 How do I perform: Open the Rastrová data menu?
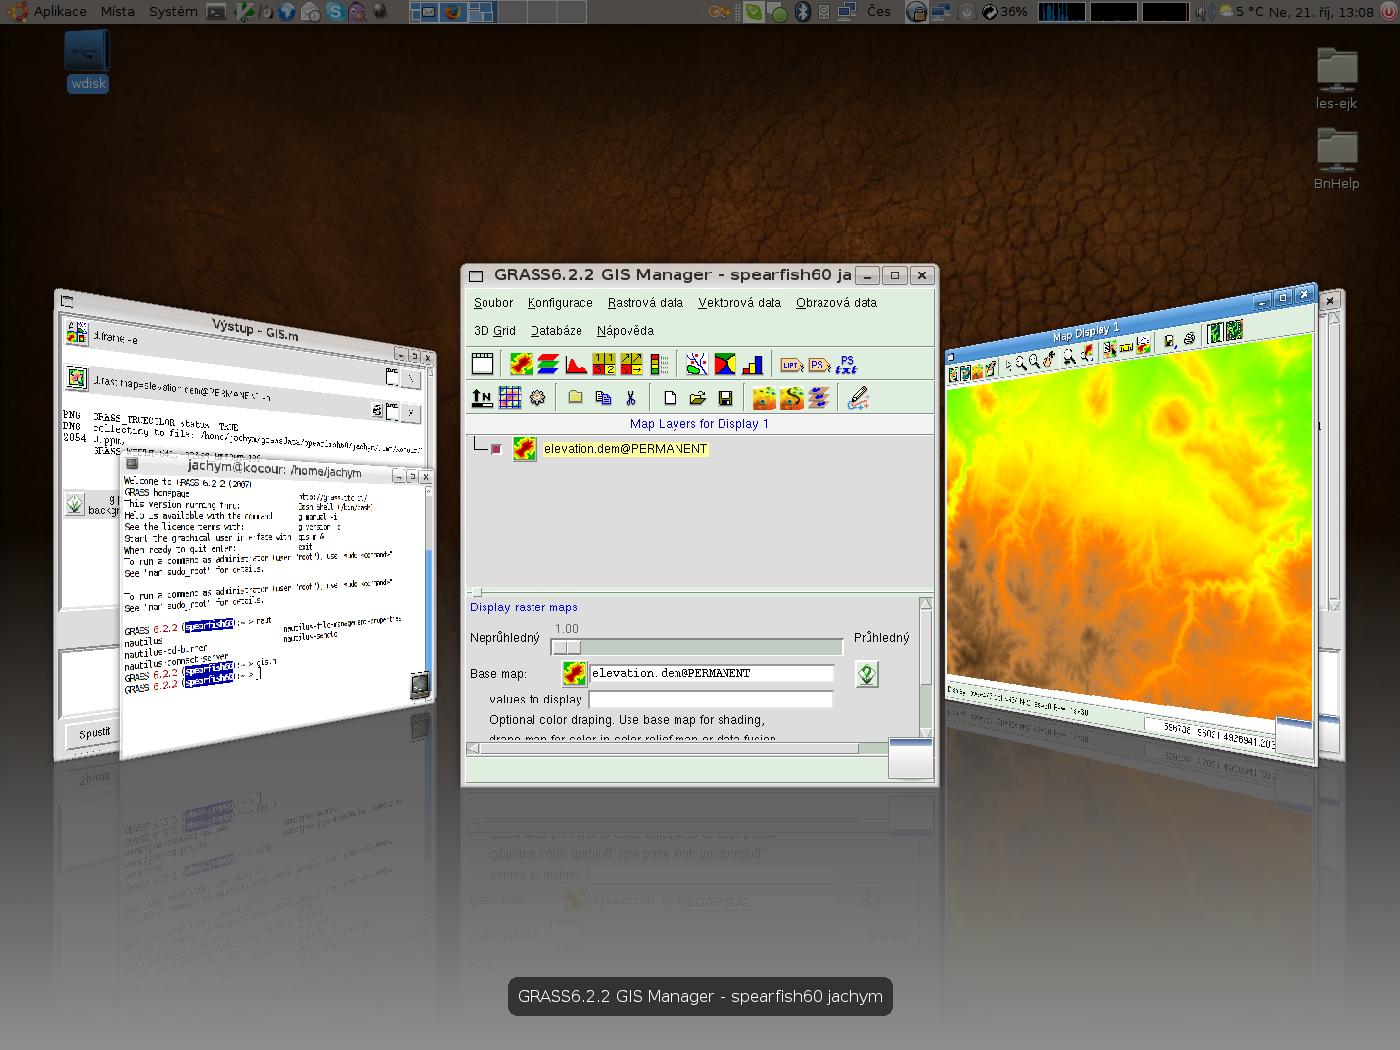645,303
